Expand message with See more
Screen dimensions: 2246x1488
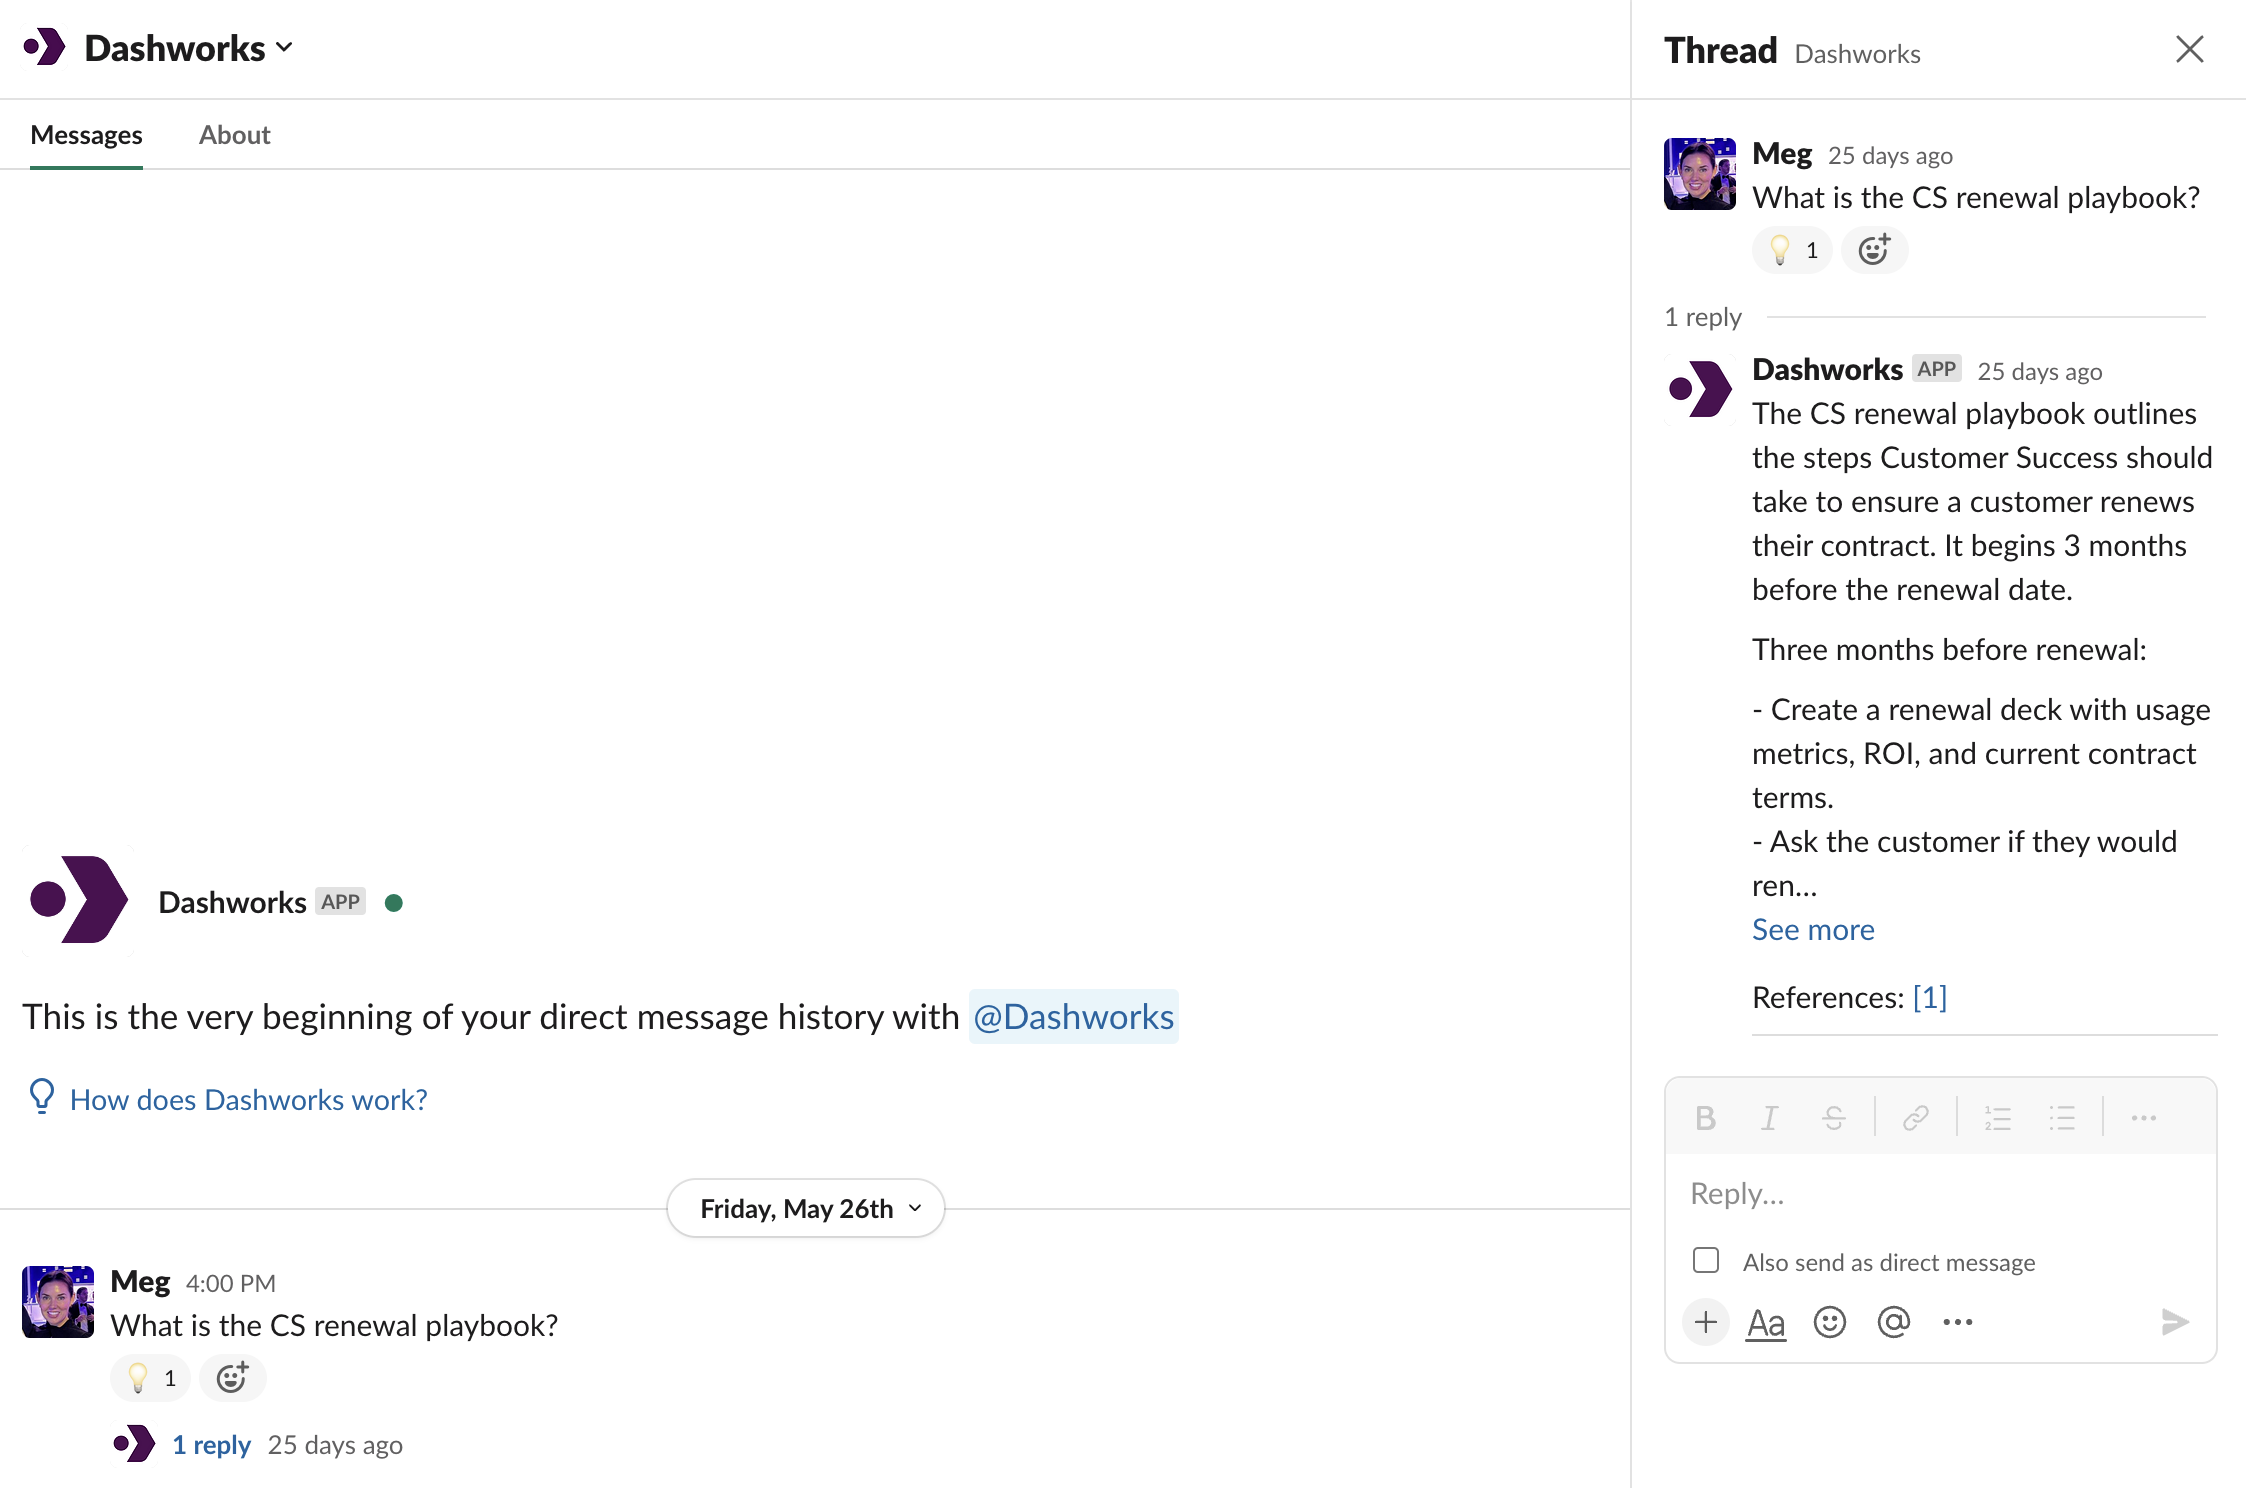coord(1812,929)
